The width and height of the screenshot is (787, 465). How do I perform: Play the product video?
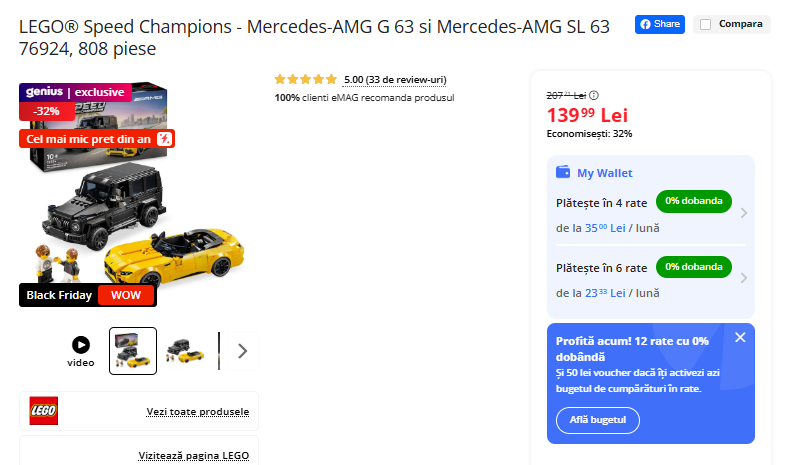pyautogui.click(x=81, y=345)
